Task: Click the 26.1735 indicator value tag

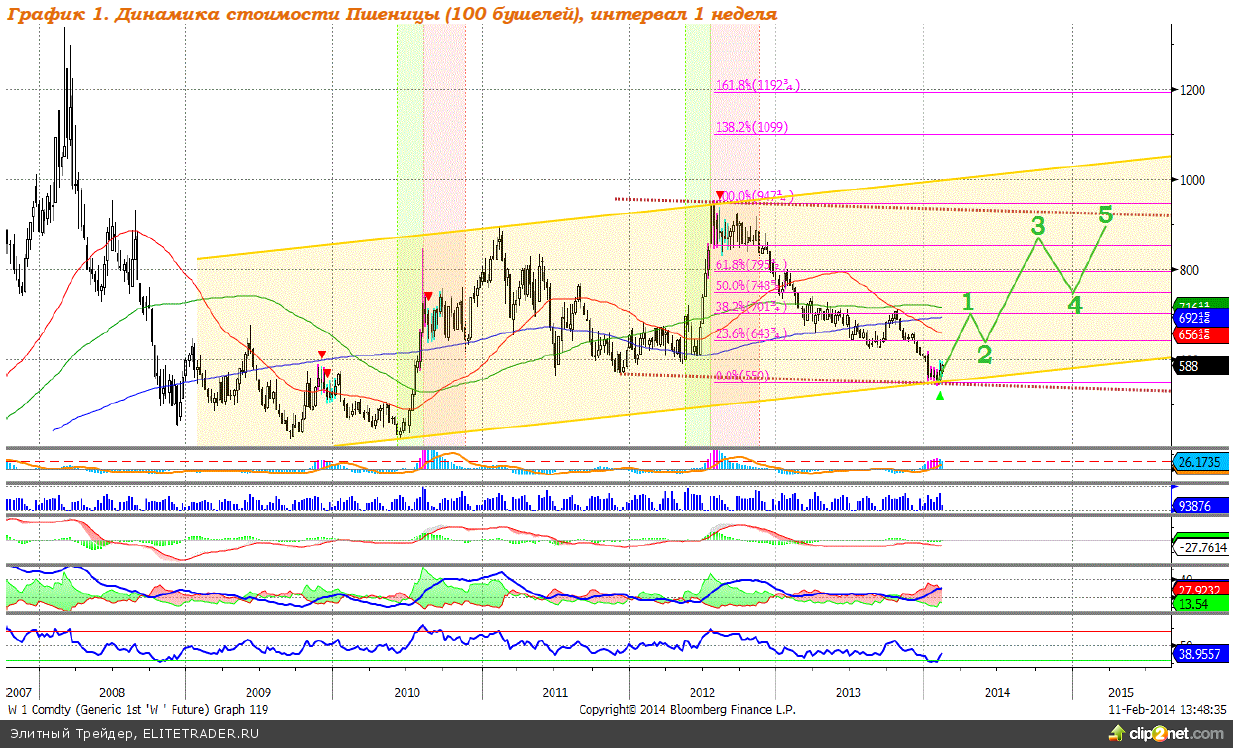Action: [x=1200, y=463]
